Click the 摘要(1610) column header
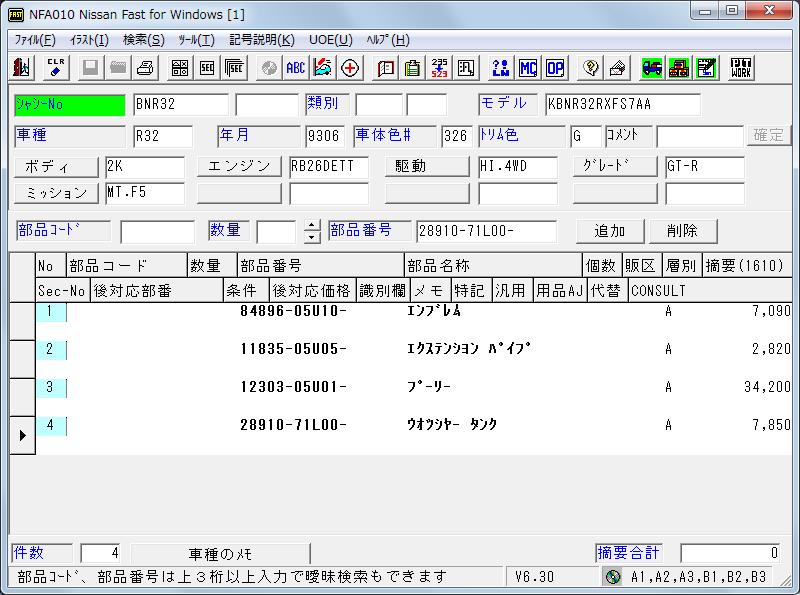This screenshot has width=800, height=595. [746, 266]
